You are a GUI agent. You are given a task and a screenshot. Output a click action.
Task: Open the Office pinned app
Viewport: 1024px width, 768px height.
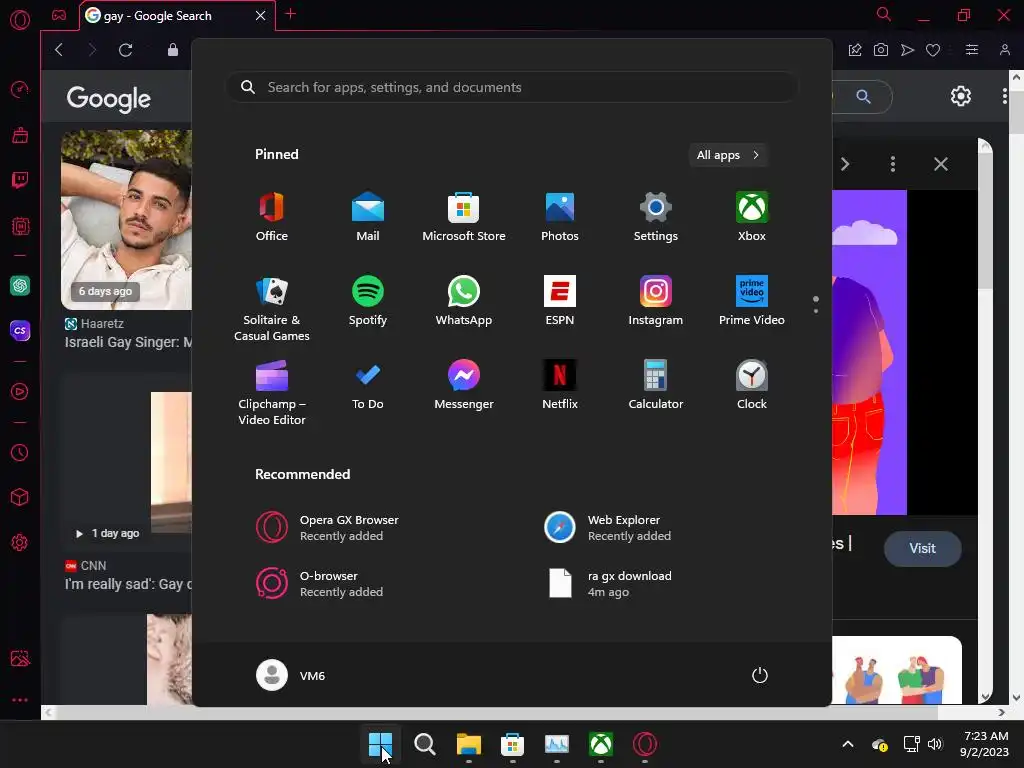pos(272,217)
